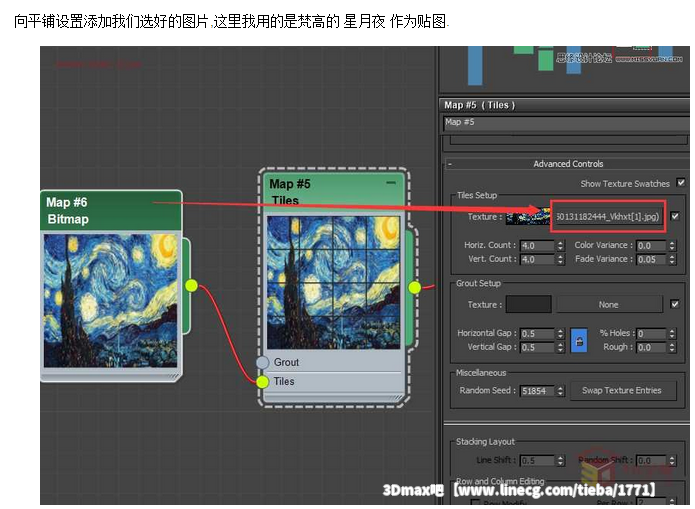The height and width of the screenshot is (509, 695).
Task: Click the Map #5 Tiles output socket
Action: pos(414,287)
